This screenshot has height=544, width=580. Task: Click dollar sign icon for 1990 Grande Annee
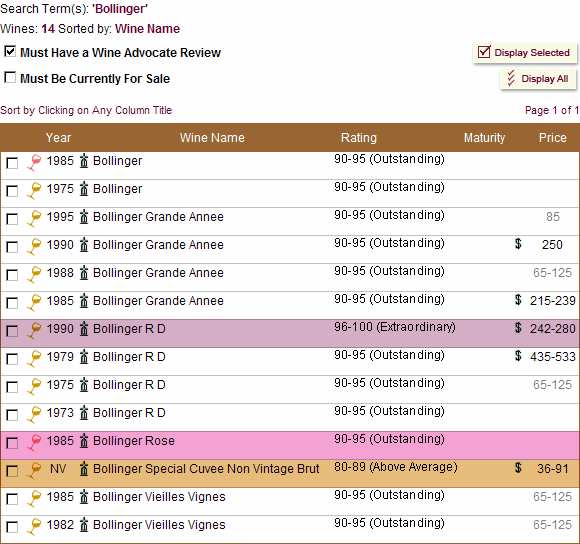click(x=518, y=244)
